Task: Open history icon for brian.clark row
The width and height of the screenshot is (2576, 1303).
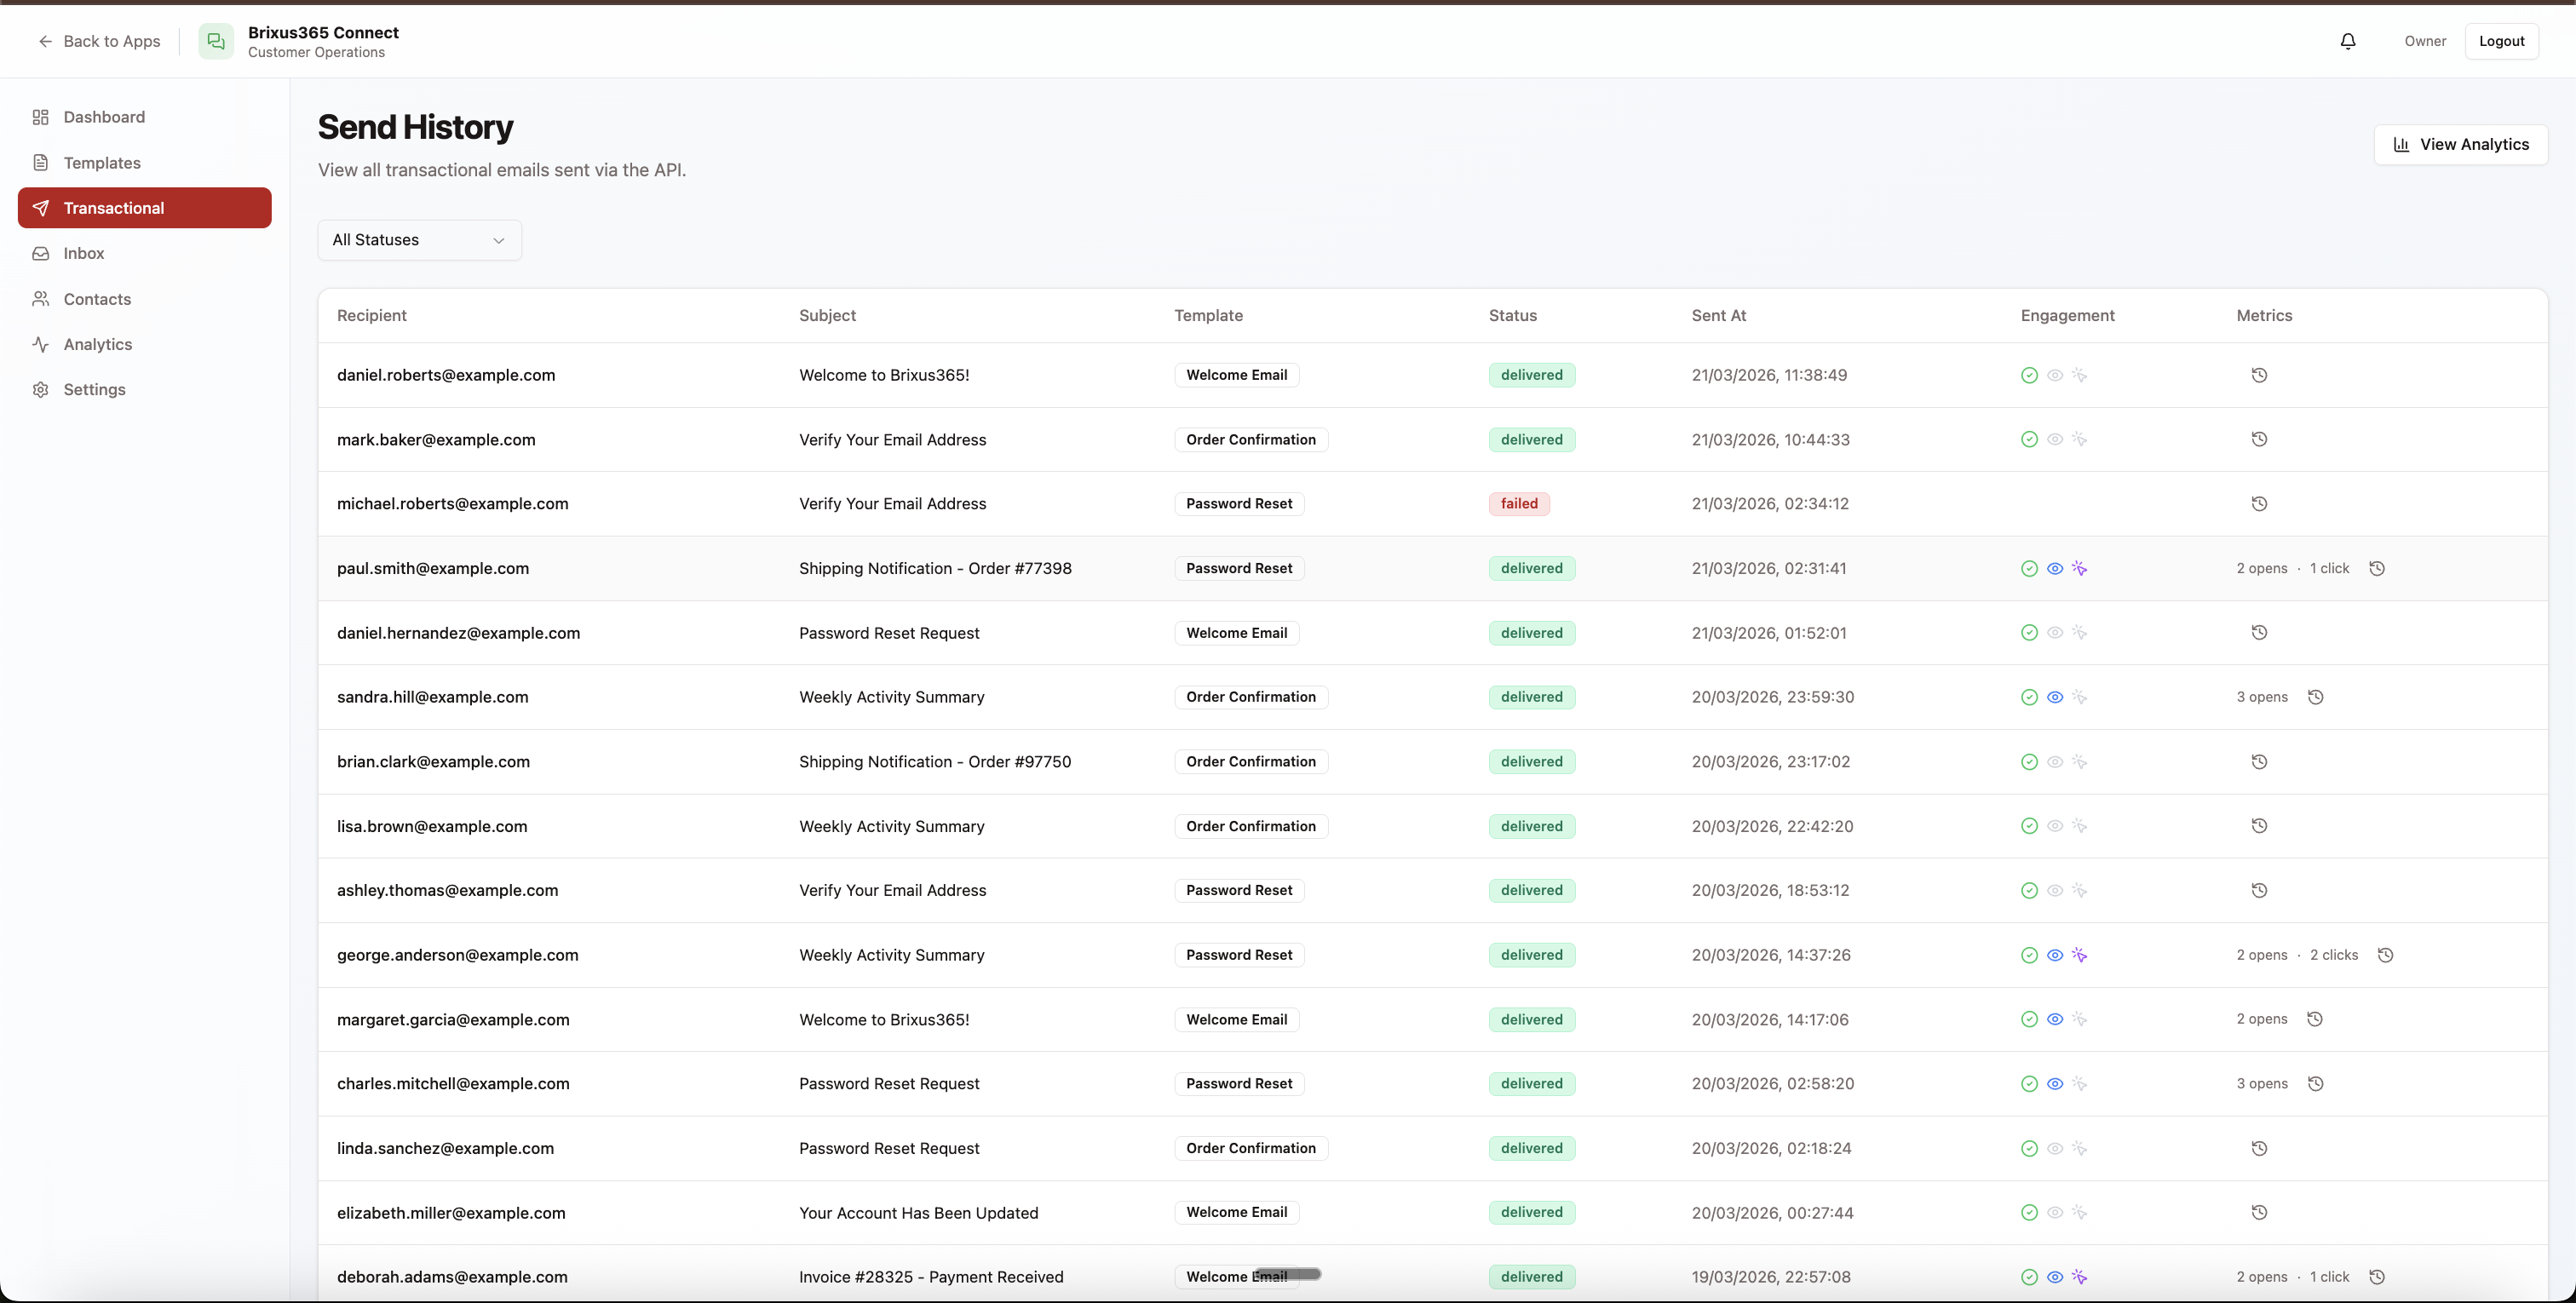Action: 2259,762
